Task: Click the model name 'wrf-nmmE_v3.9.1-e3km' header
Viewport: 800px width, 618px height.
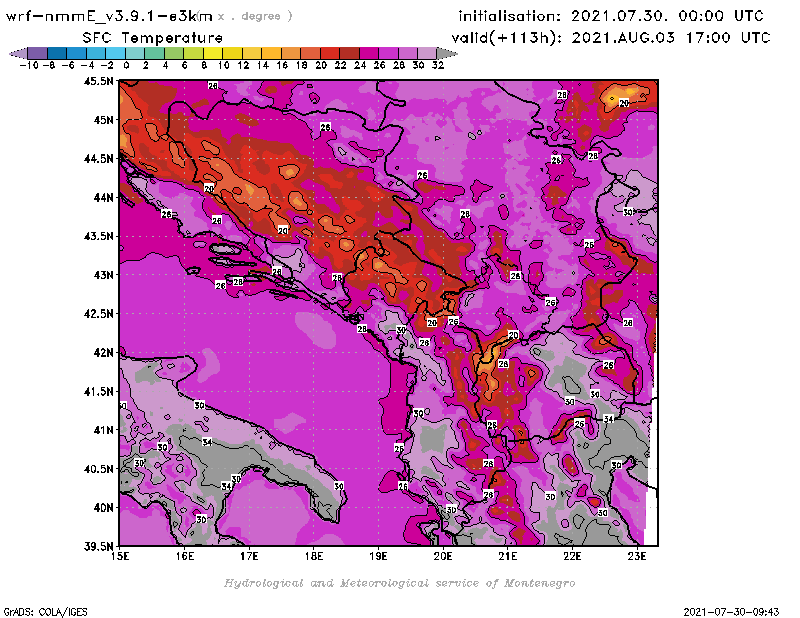Action: coord(109,16)
